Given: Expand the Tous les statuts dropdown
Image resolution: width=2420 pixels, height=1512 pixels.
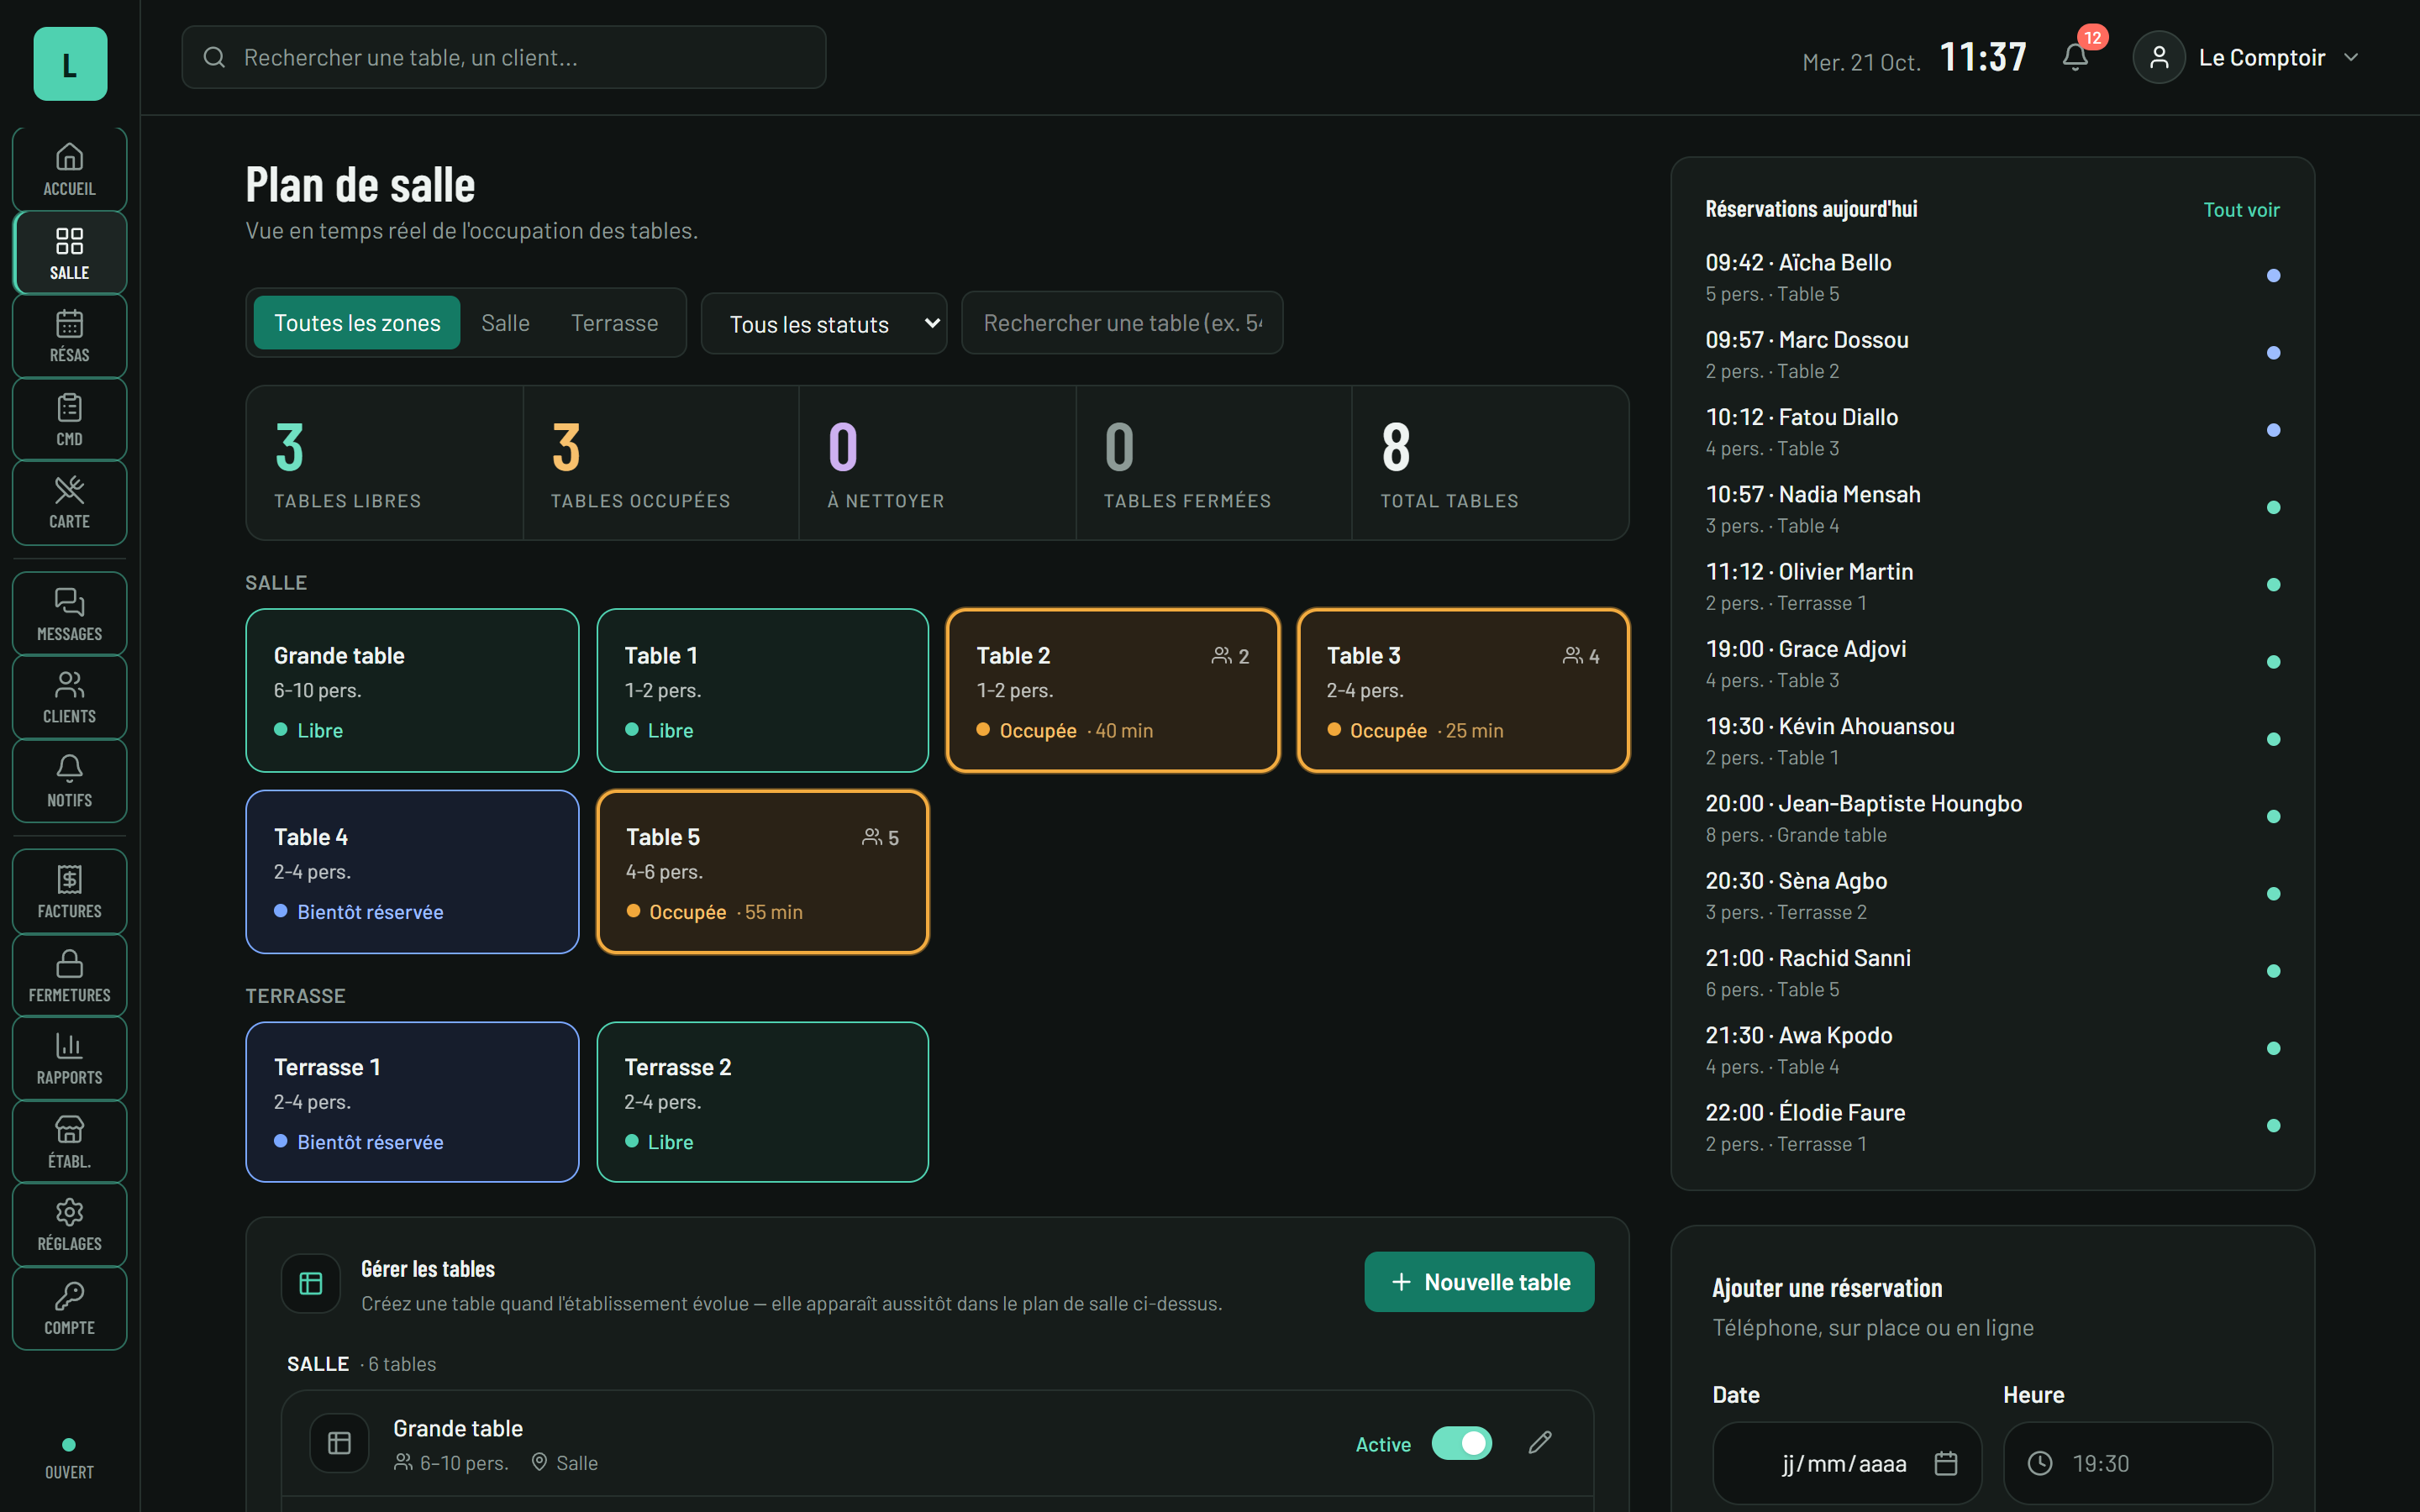Looking at the screenshot, I should (824, 324).
